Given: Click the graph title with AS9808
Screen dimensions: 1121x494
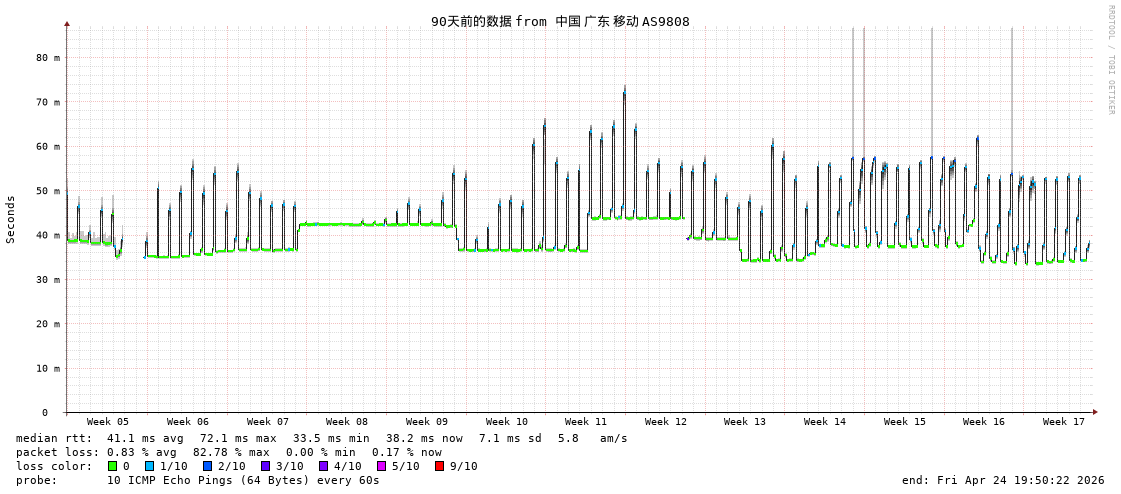Looking at the screenshot, I should 560,21.
